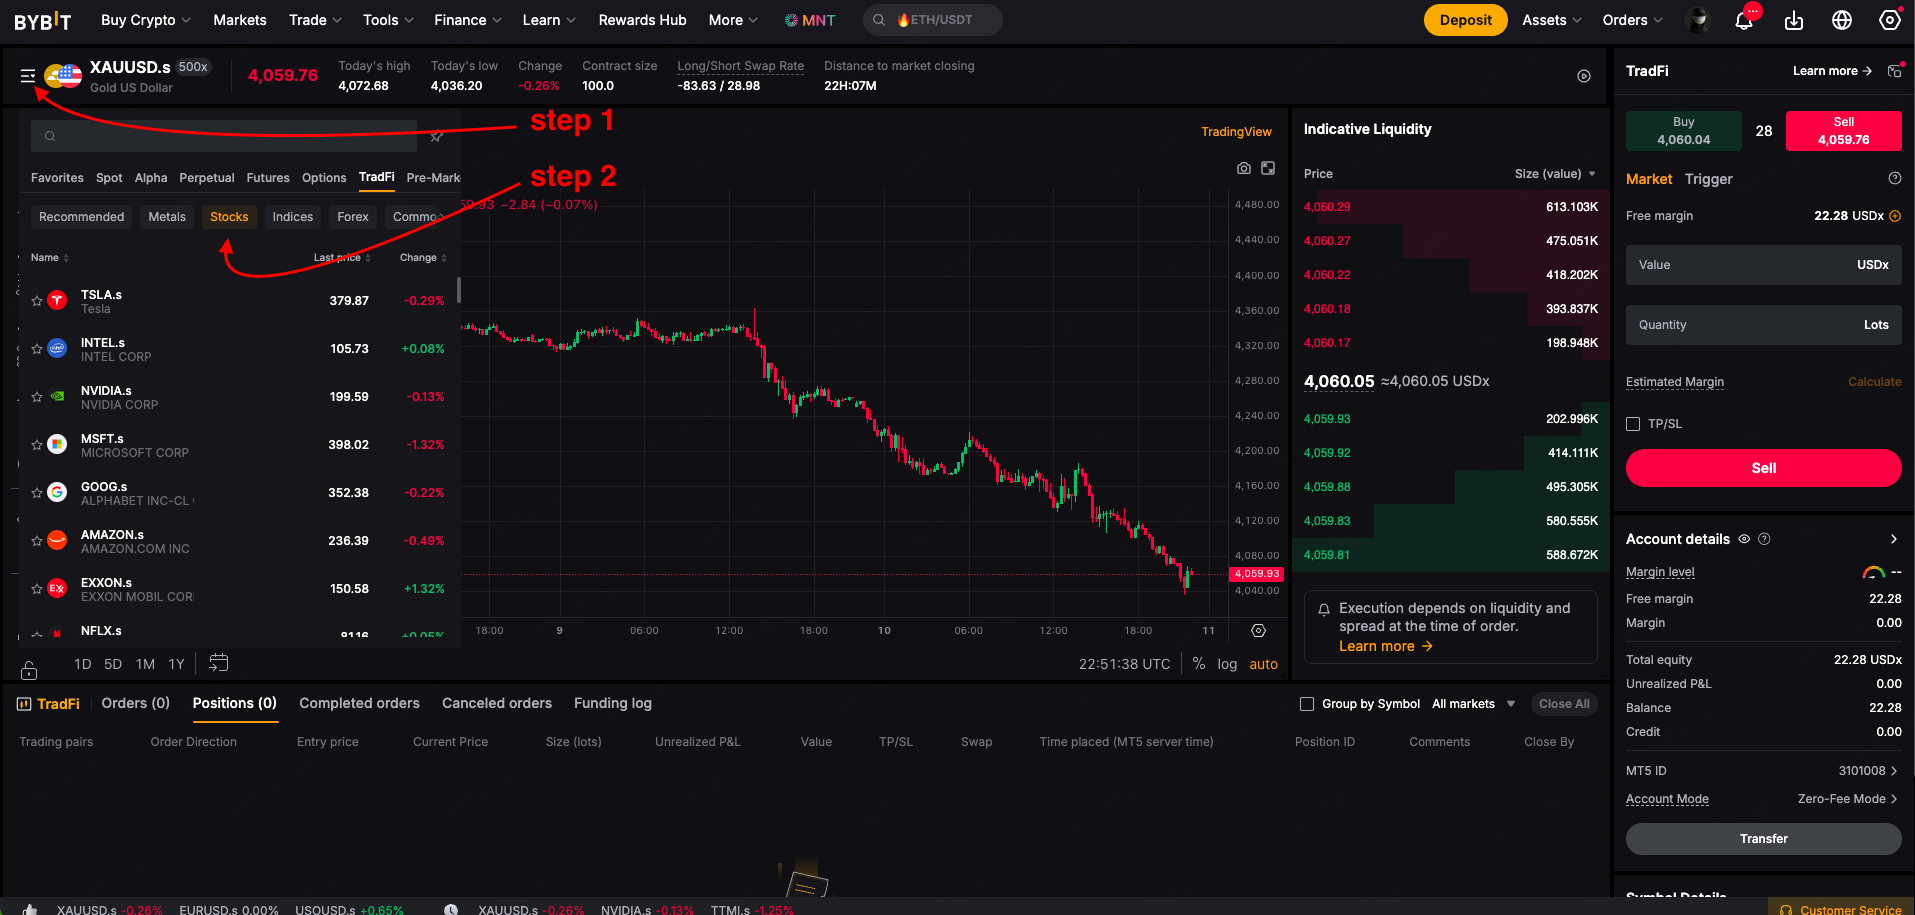
Task: Switch to Perpetual tab in symbol list
Action: pos(207,178)
